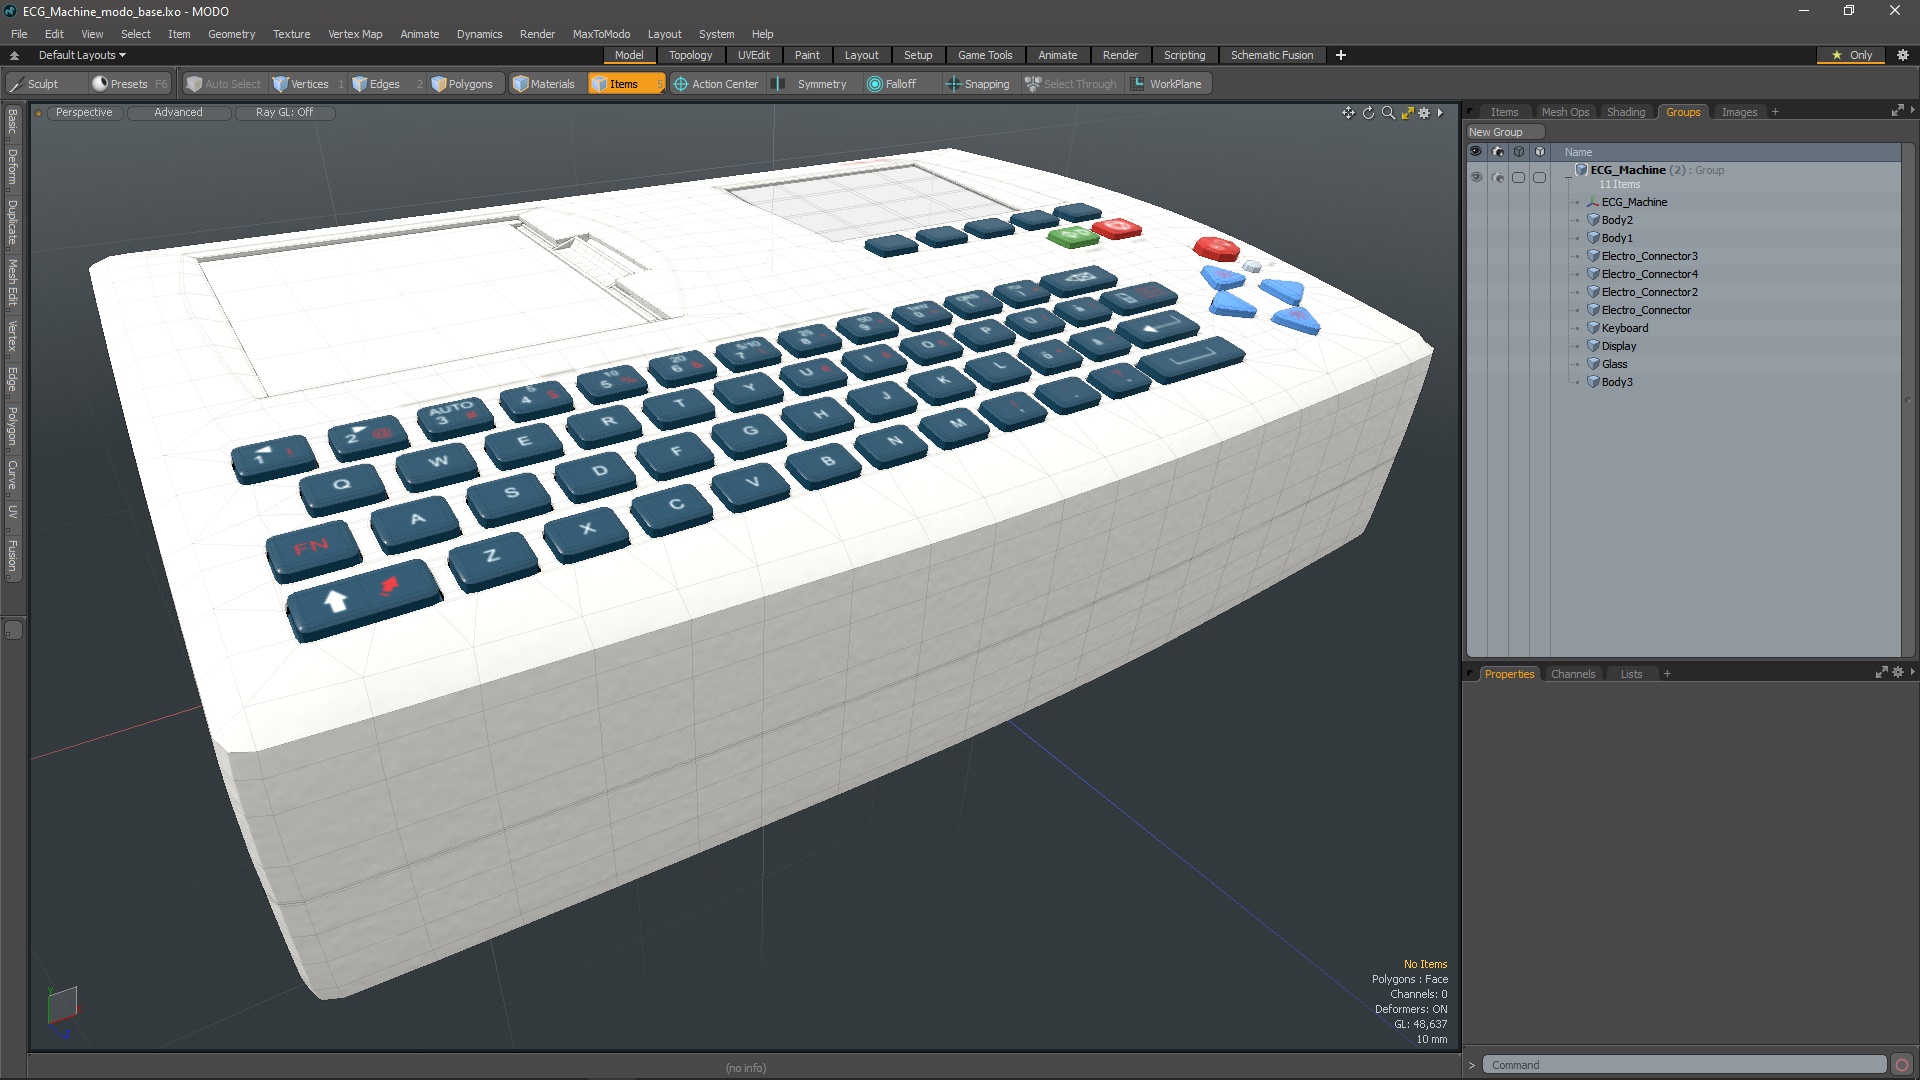Click the viewport rotate icon
Viewport: 1920px width, 1080px height.
pos(1368,113)
